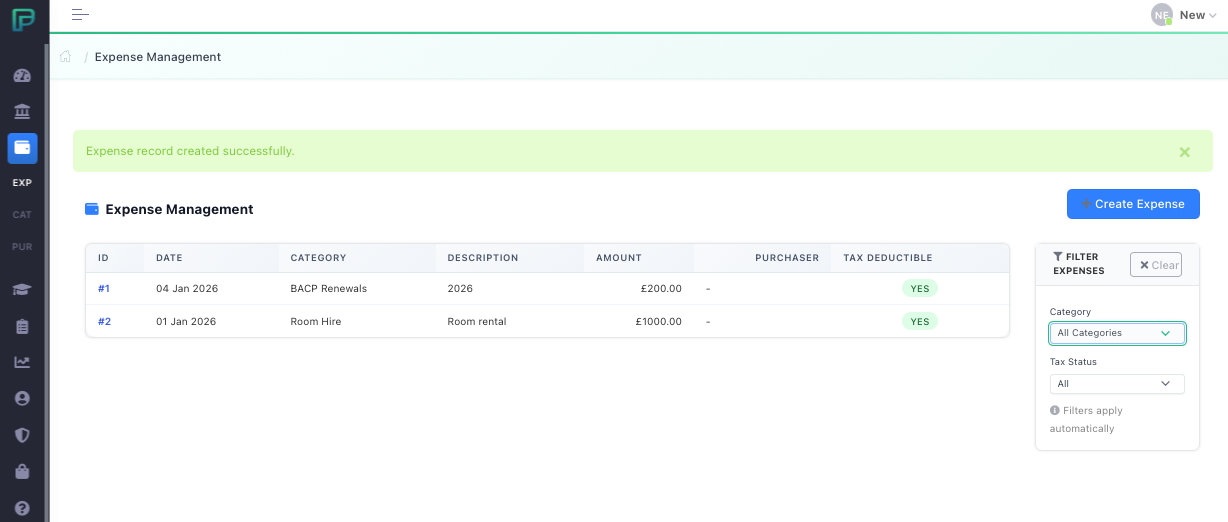Open the chart line icon in sidebar
This screenshot has width=1228, height=522.
[22, 362]
